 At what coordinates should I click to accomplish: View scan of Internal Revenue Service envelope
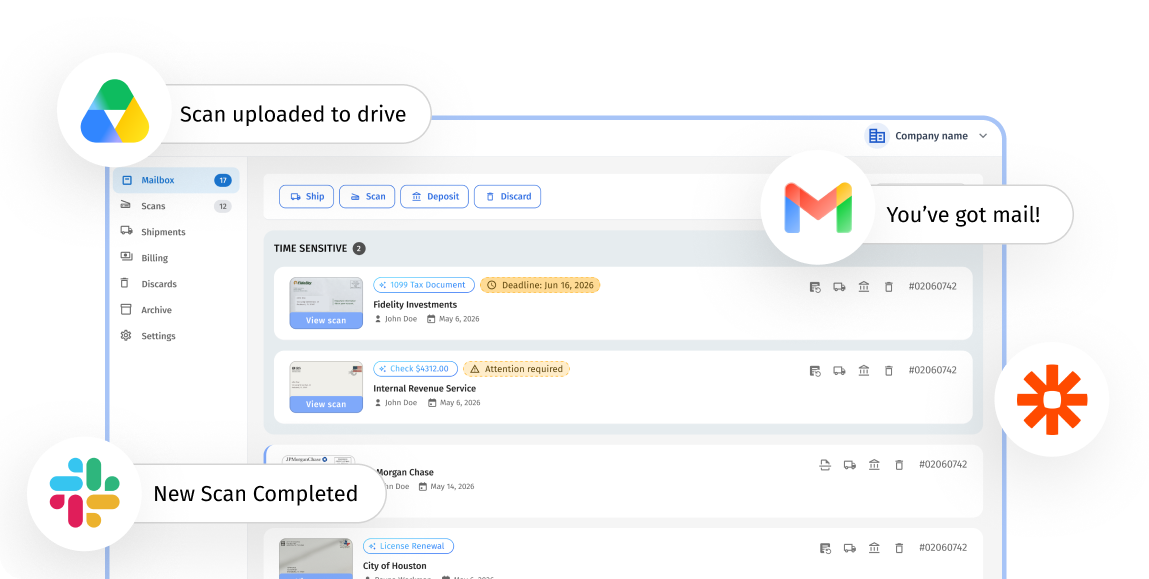coord(326,404)
